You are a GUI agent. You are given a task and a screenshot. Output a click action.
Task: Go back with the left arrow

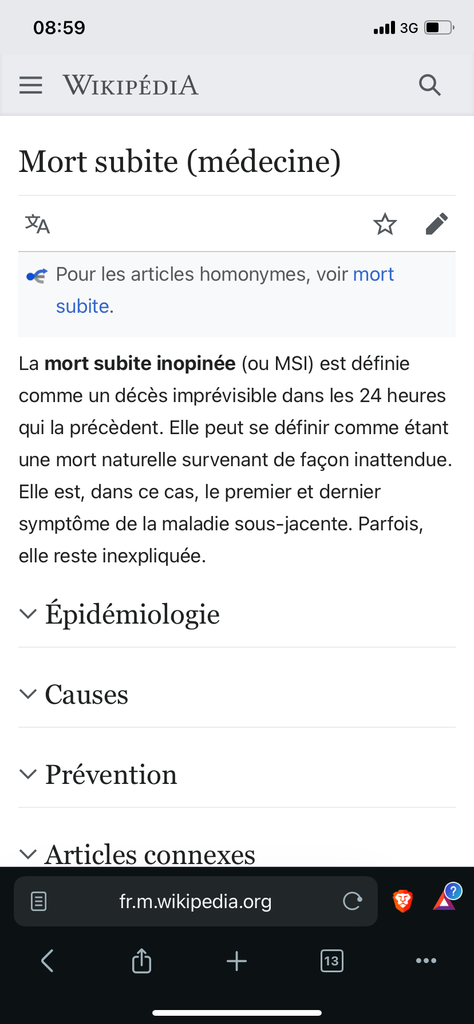(47, 961)
